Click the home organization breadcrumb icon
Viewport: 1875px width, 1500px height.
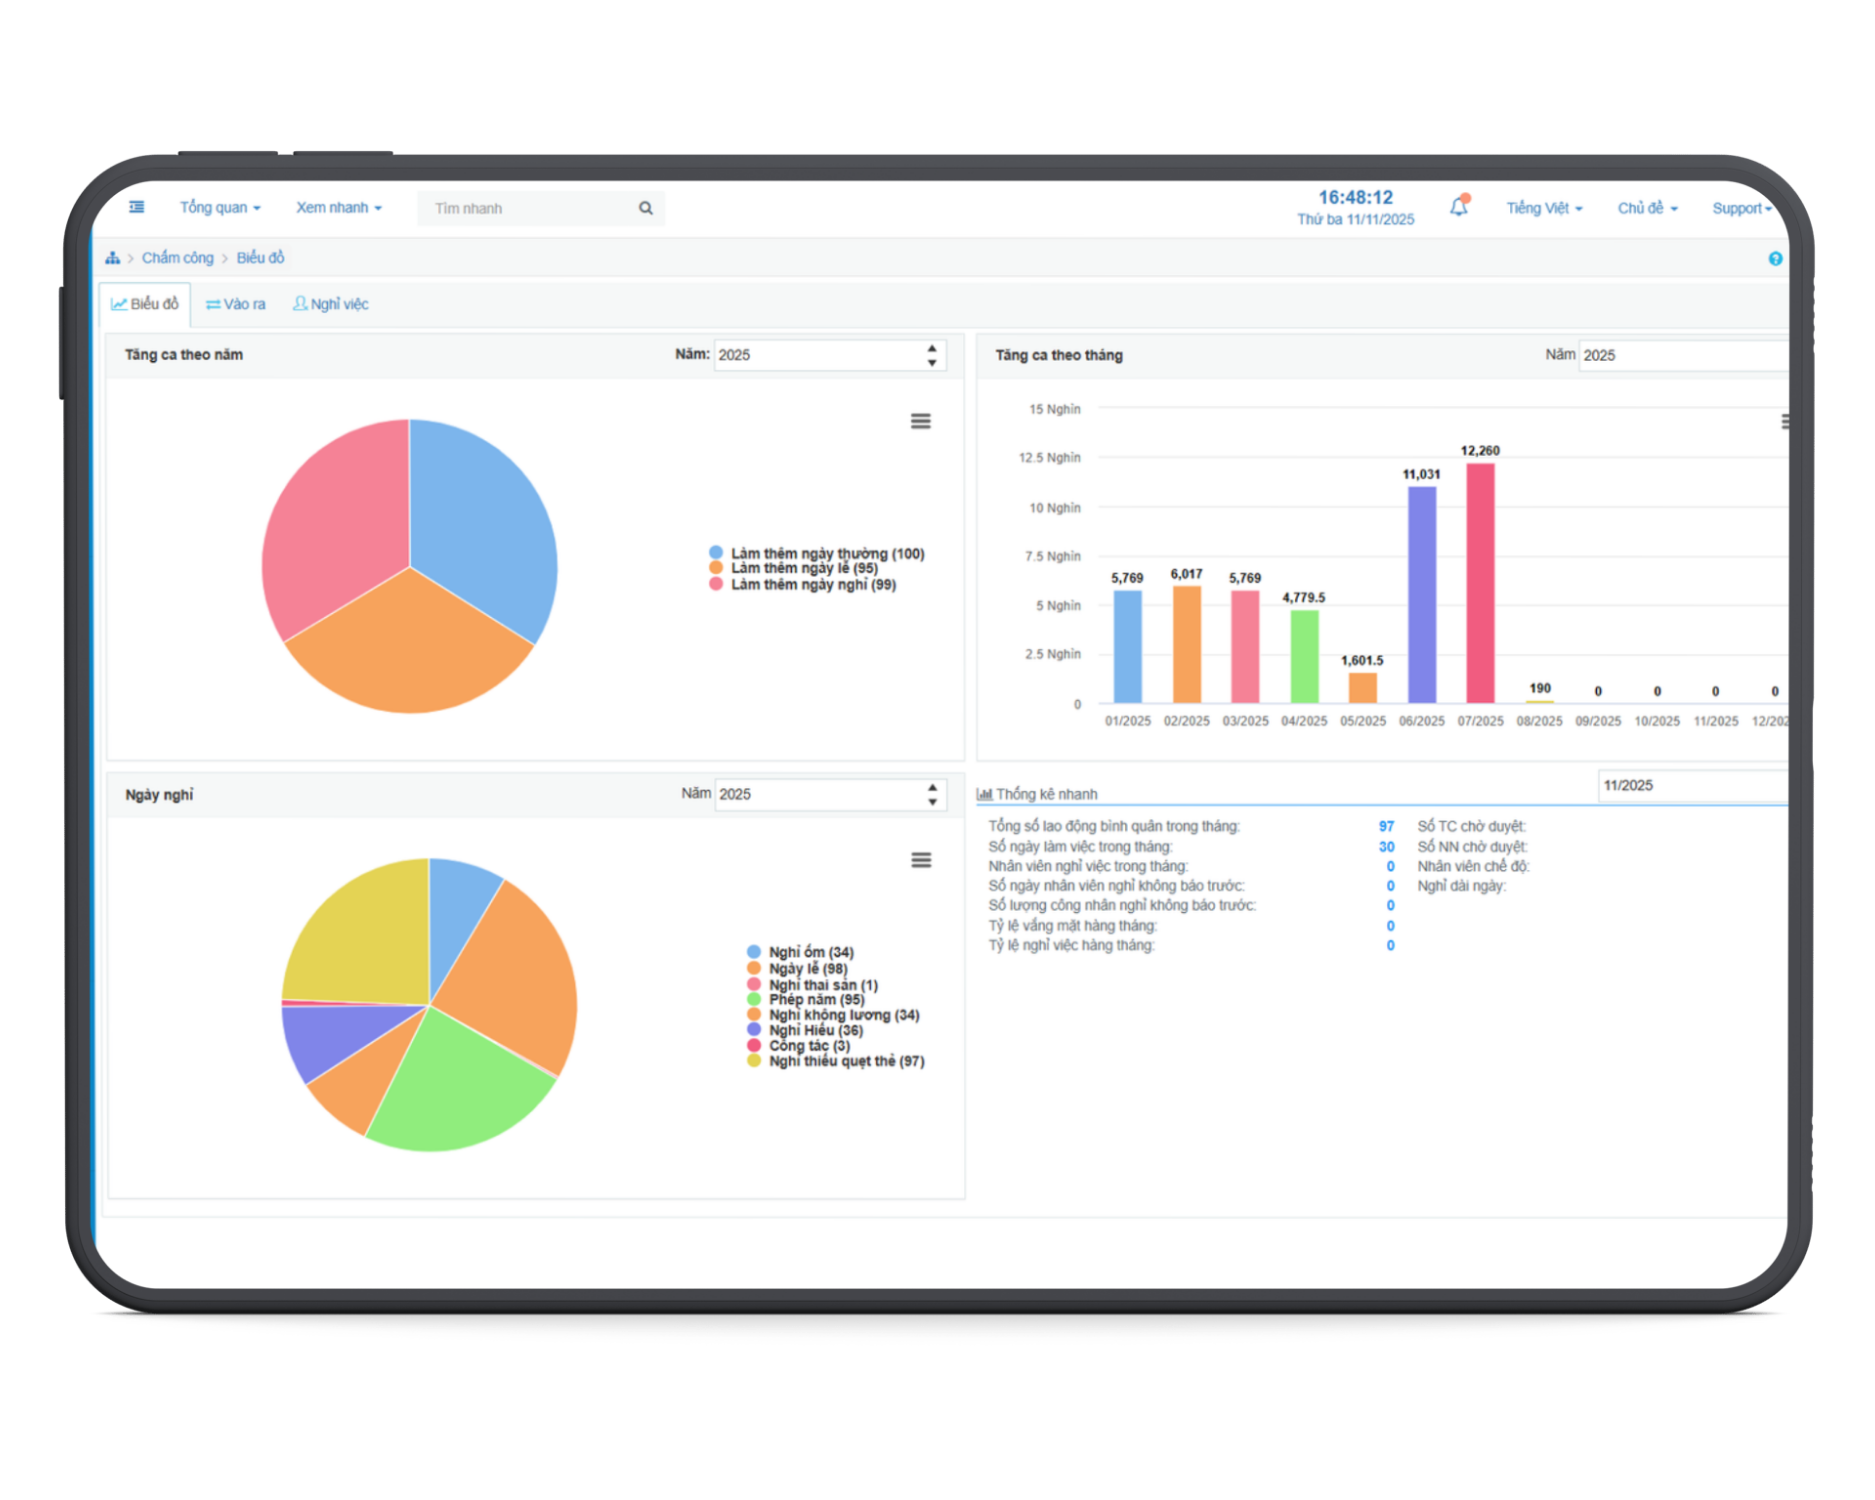[x=113, y=258]
